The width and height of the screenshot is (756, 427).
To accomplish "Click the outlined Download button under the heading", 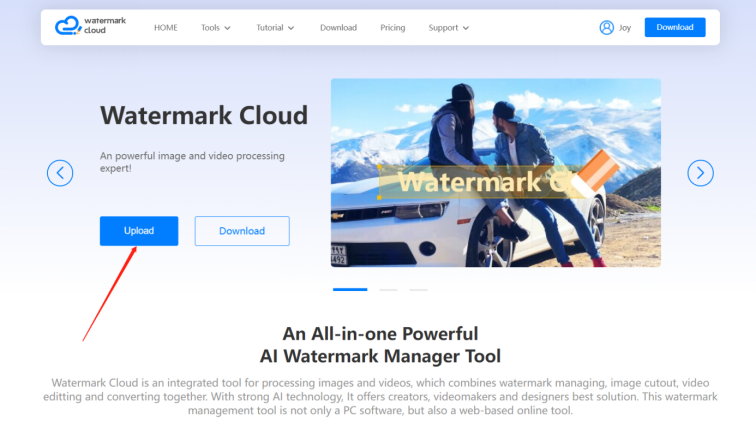I will [242, 231].
